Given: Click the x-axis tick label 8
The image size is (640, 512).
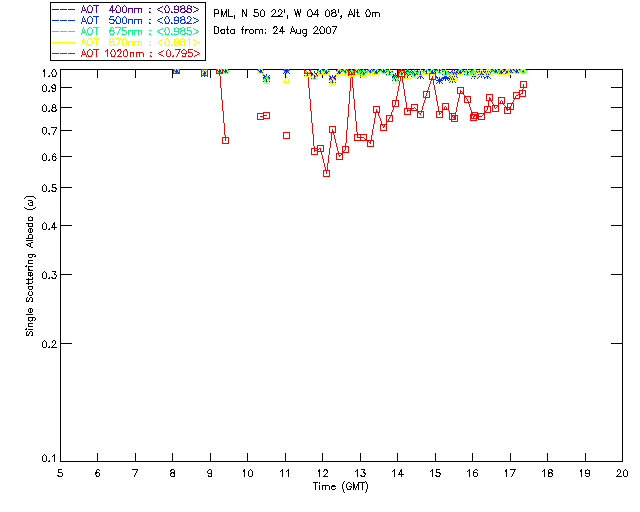Looking at the screenshot, I should (x=173, y=473).
